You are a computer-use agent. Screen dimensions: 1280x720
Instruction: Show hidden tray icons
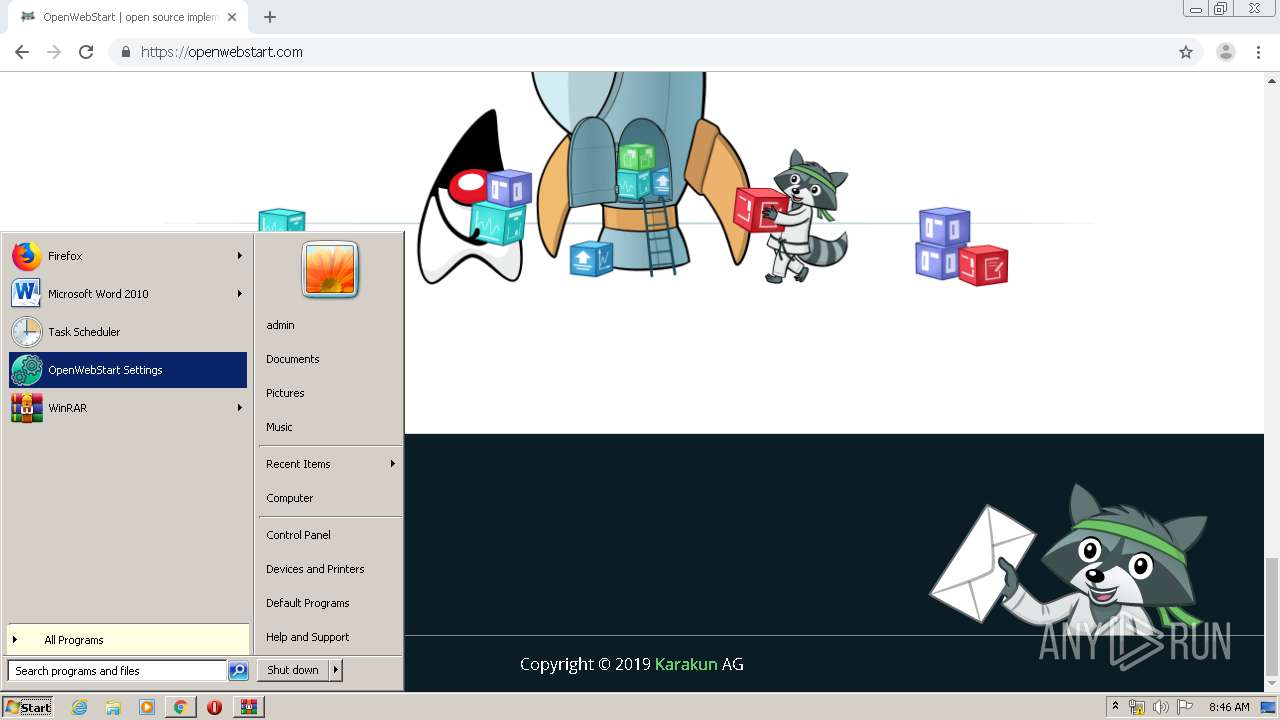1115,707
